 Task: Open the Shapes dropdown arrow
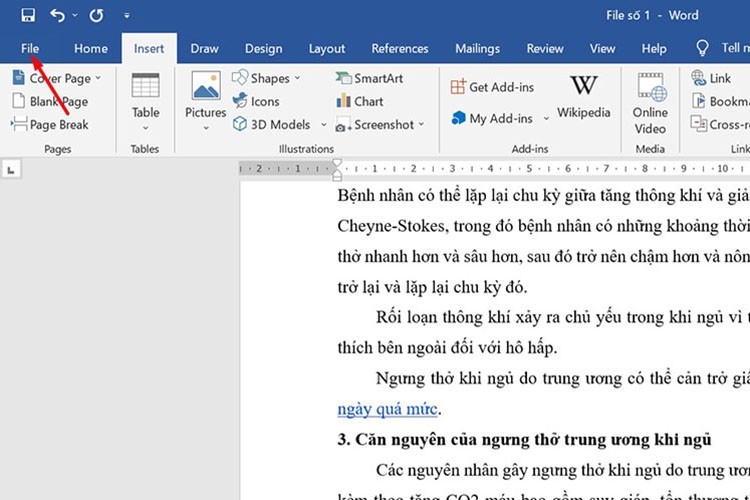tap(297, 78)
